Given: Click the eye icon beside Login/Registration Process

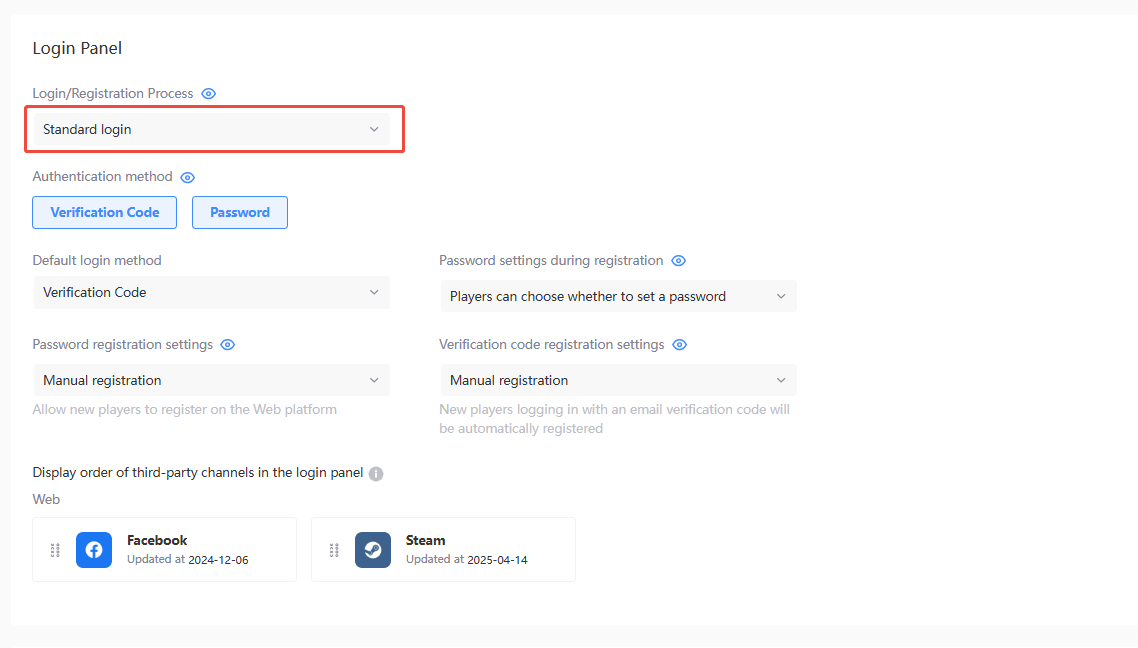Looking at the screenshot, I should click(x=208, y=93).
